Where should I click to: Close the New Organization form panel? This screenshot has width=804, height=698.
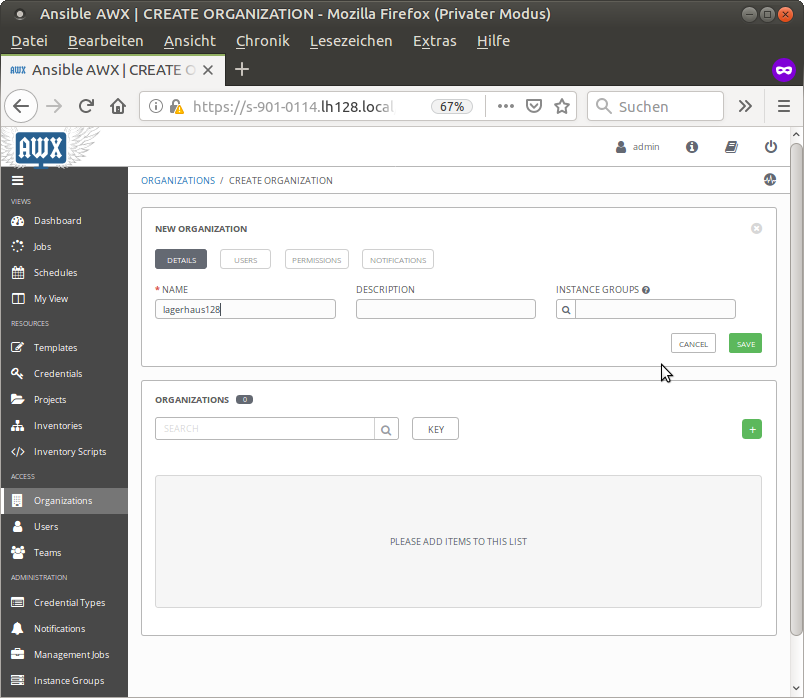point(756,229)
